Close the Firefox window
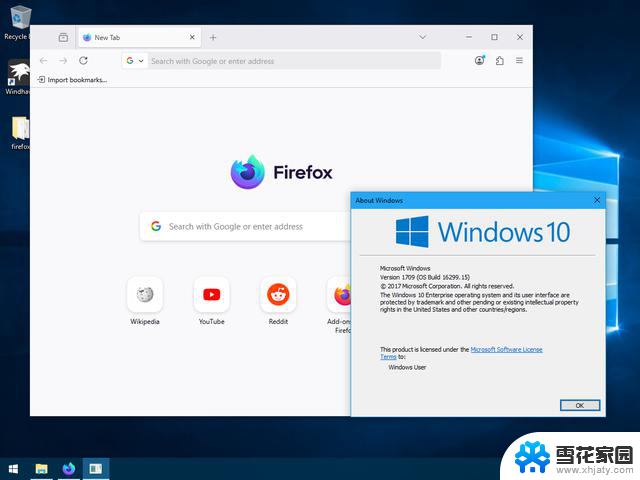Image resolution: width=640 pixels, height=480 pixels. [x=520, y=37]
